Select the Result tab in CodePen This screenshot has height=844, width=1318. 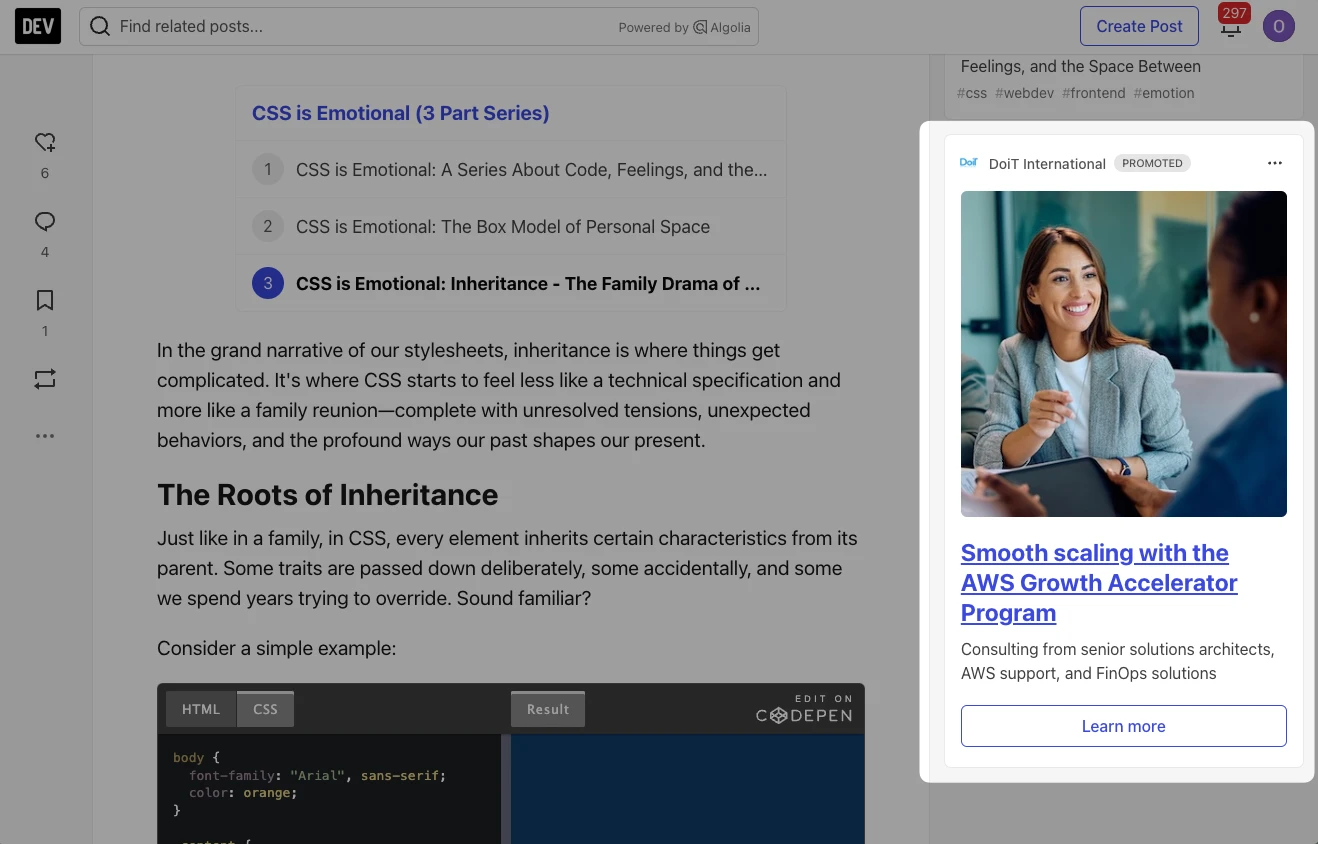pos(548,709)
